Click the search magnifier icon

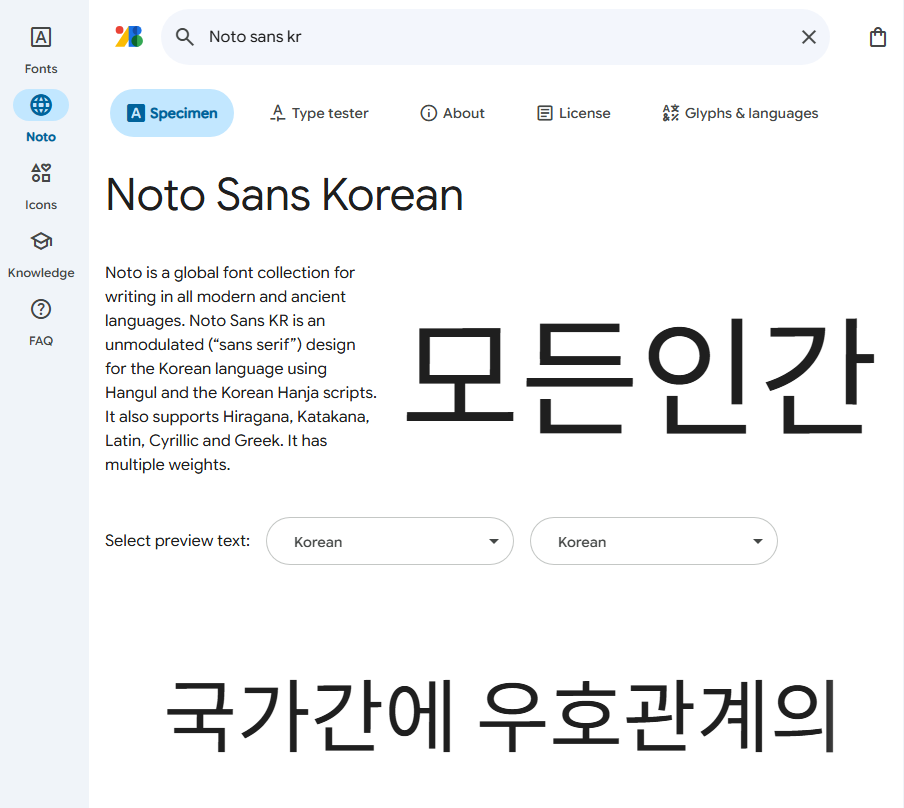pyautogui.click(x=184, y=37)
